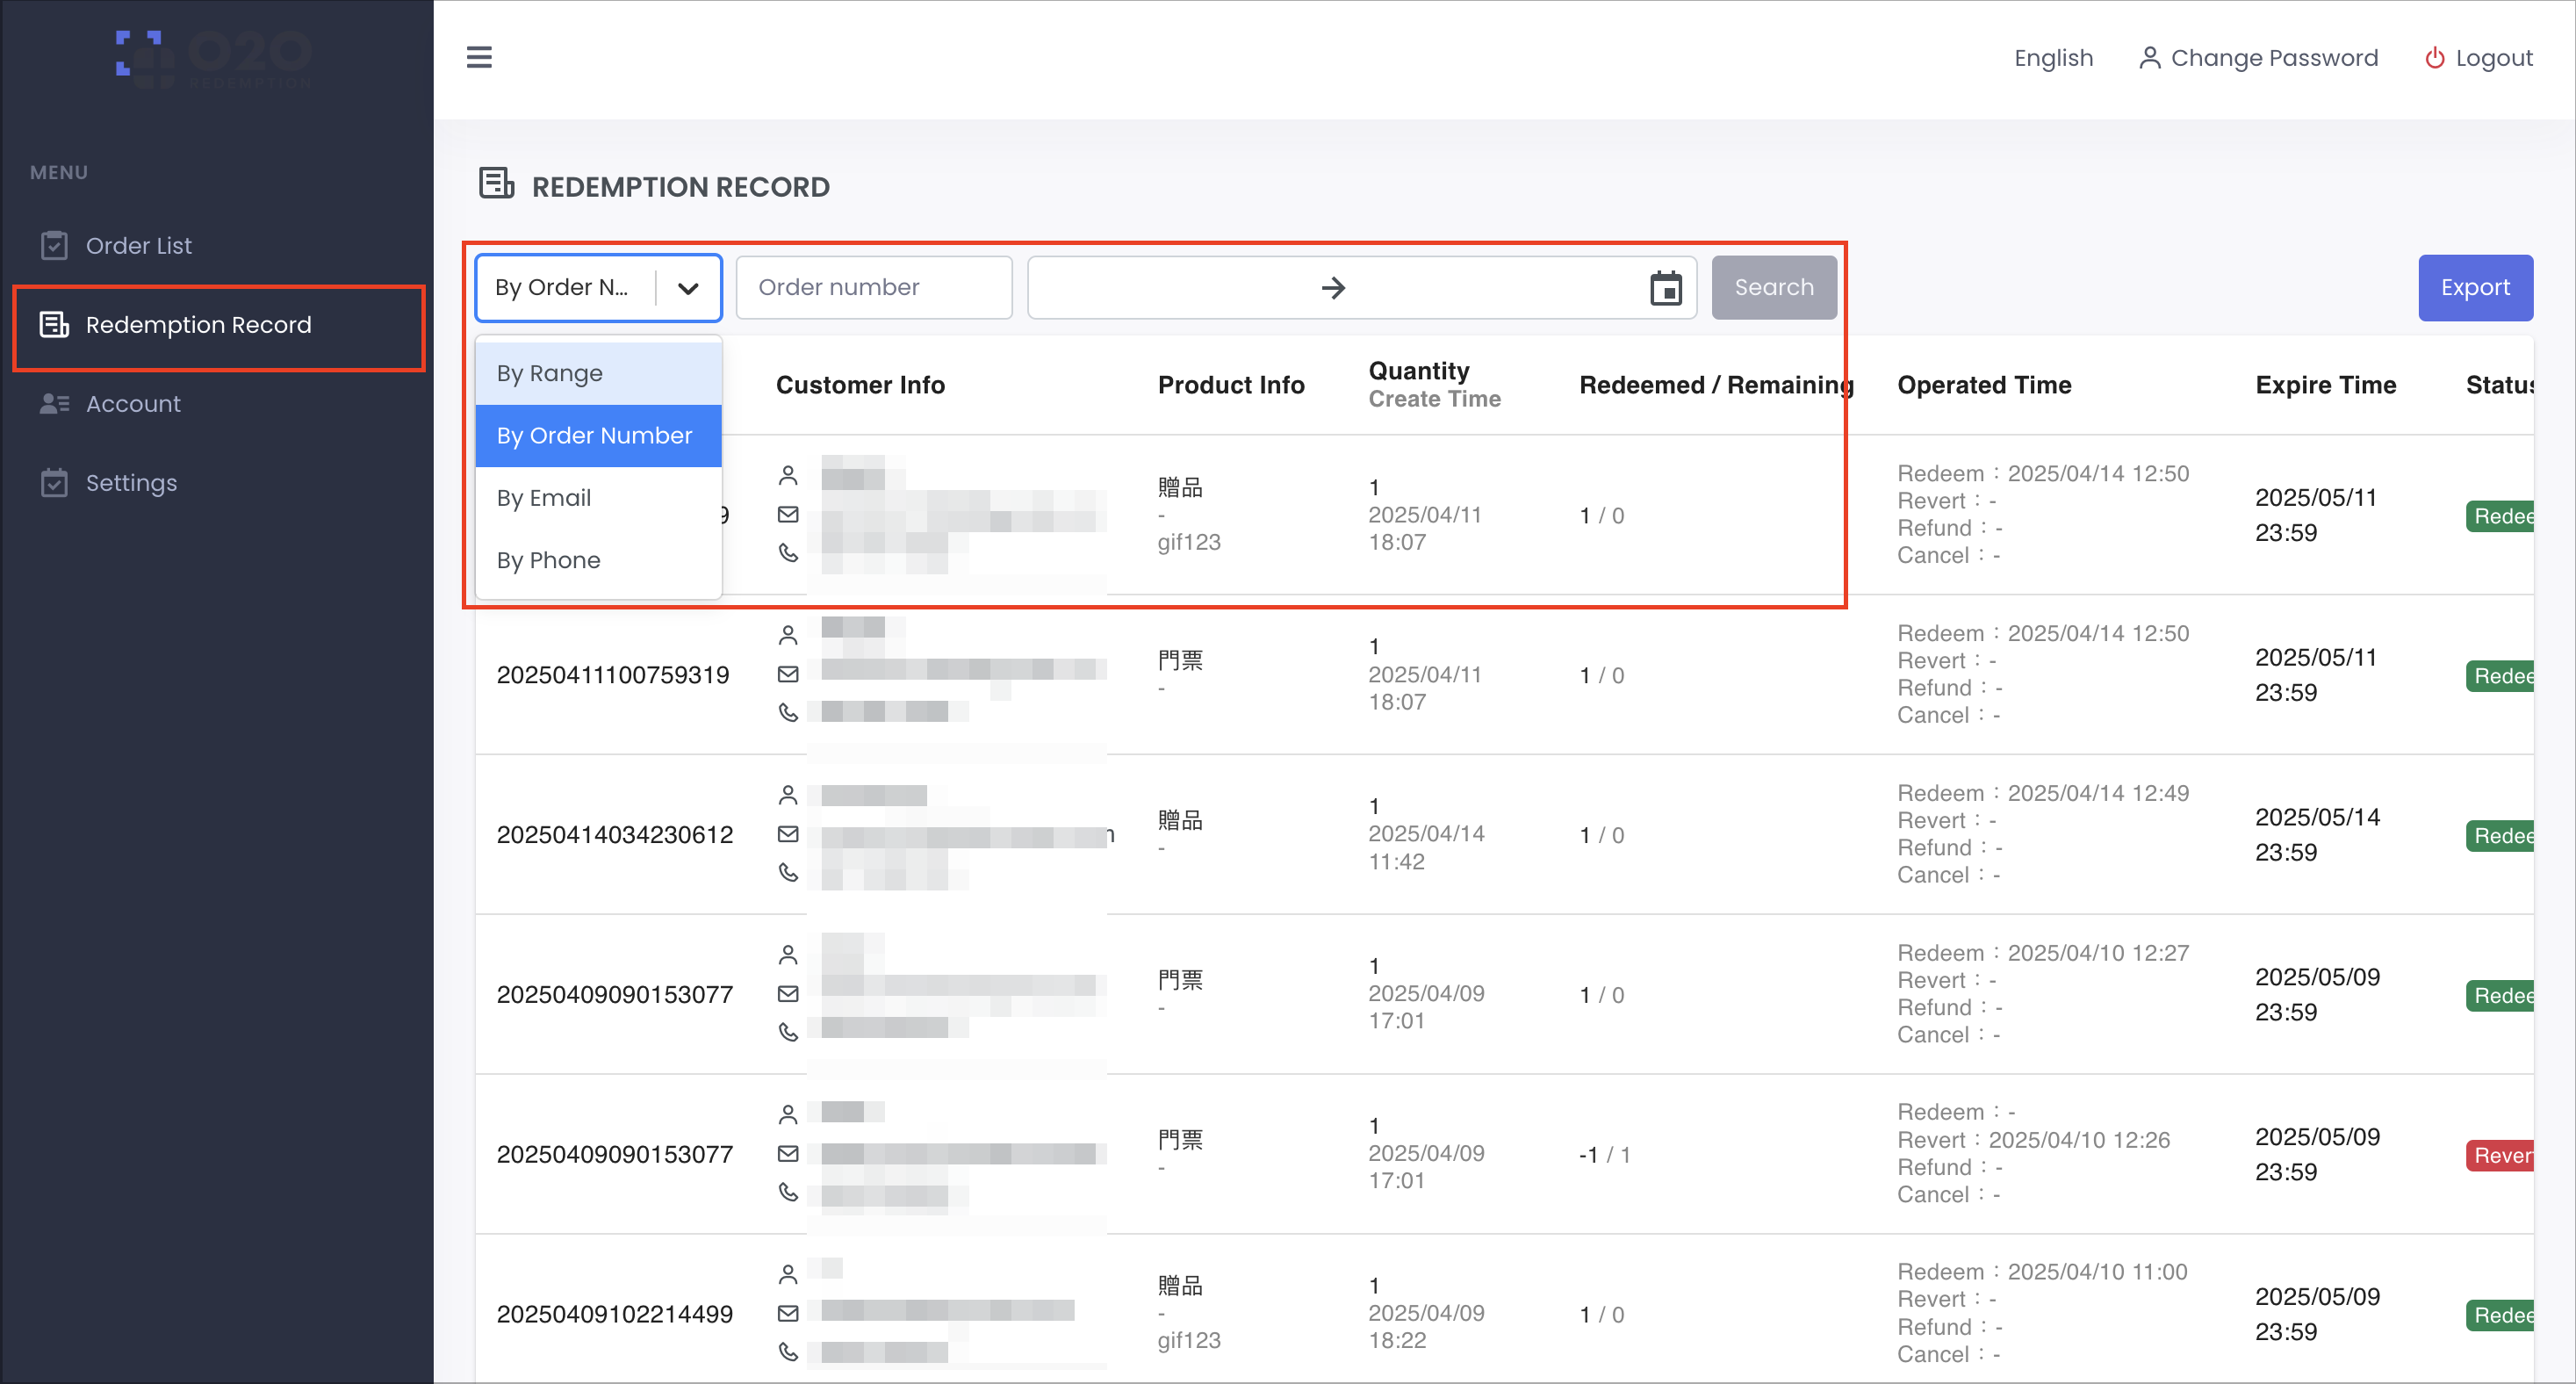Select By Range option

(x=598, y=373)
